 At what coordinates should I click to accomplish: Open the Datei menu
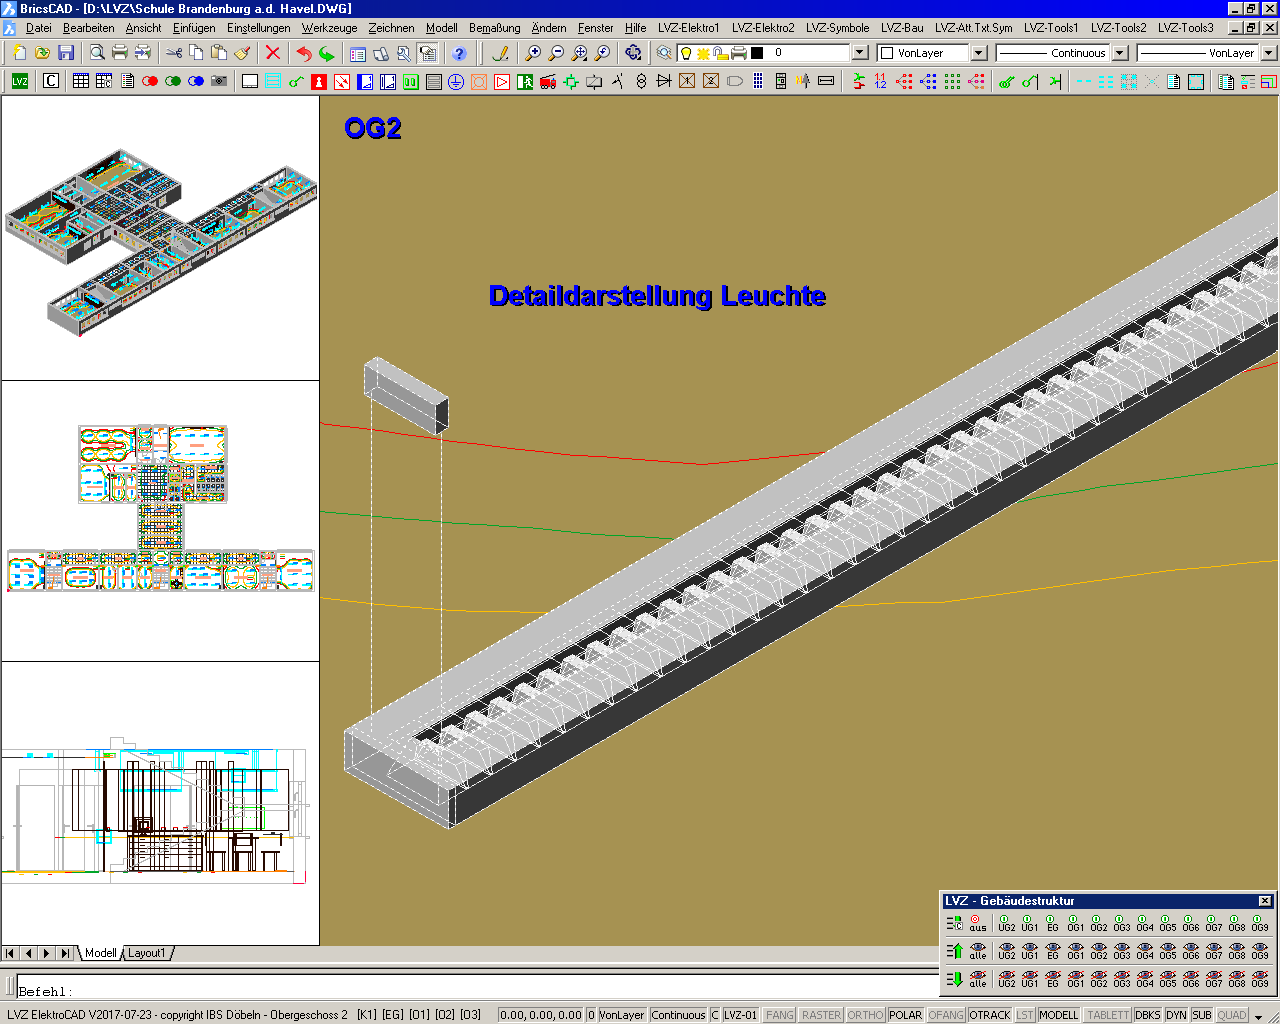click(38, 28)
